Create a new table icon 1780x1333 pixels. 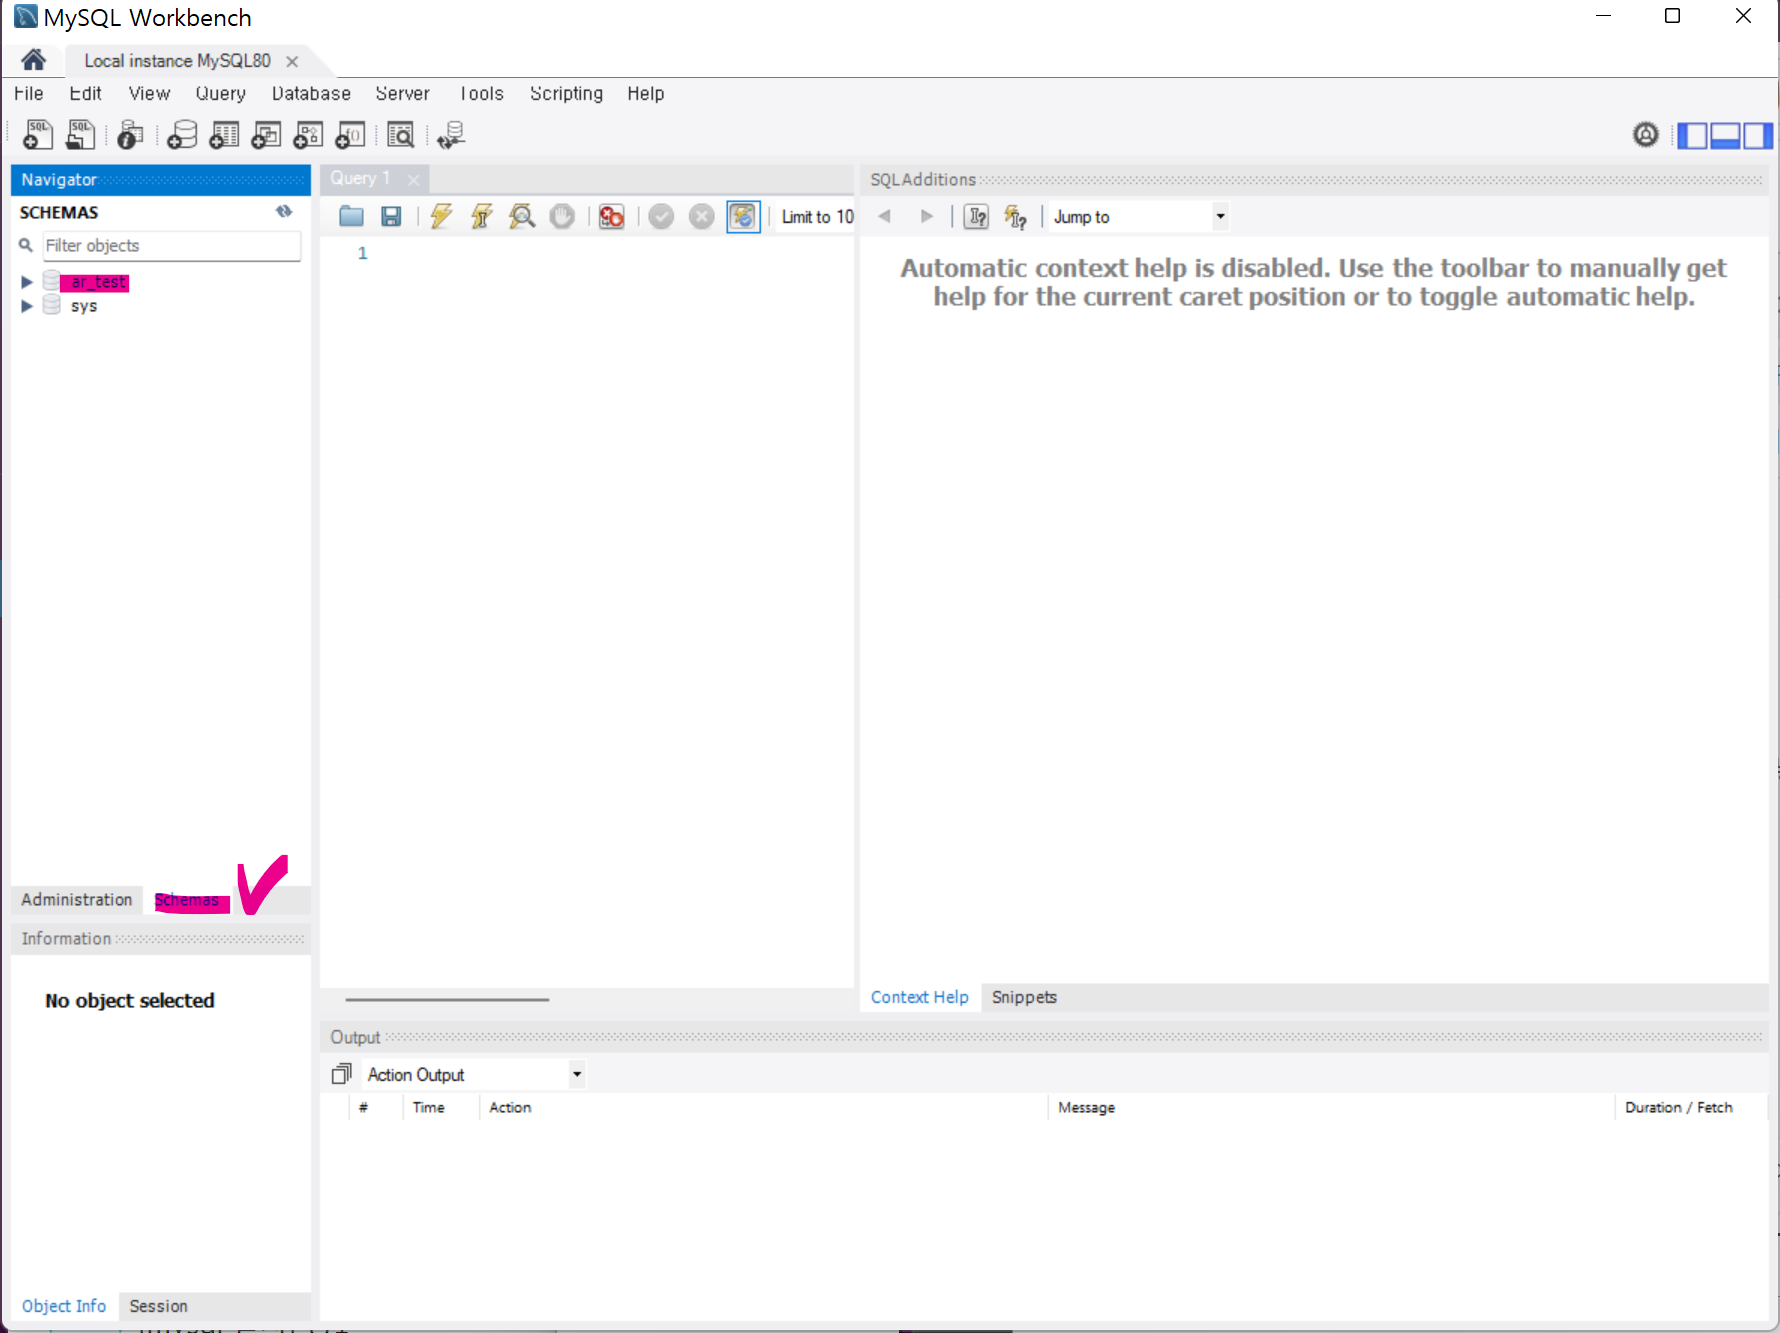tap(224, 134)
